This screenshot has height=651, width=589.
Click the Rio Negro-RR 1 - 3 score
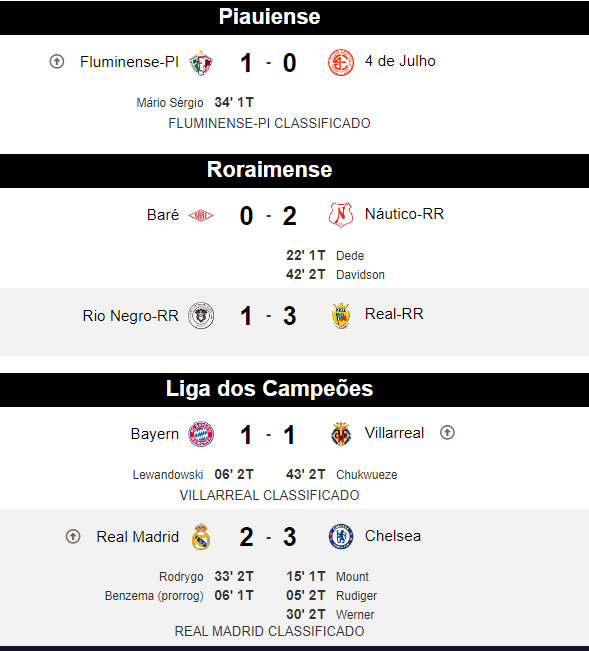tap(268, 316)
